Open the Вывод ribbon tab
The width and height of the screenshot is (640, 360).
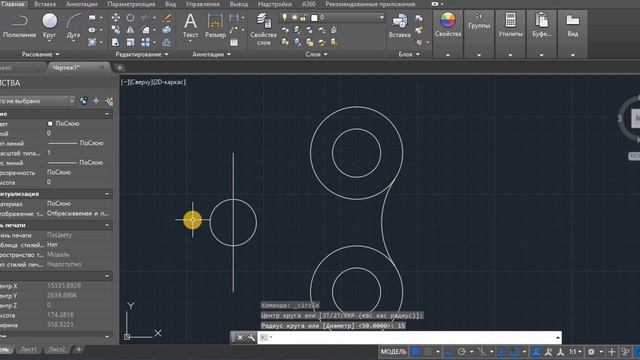[x=239, y=4]
